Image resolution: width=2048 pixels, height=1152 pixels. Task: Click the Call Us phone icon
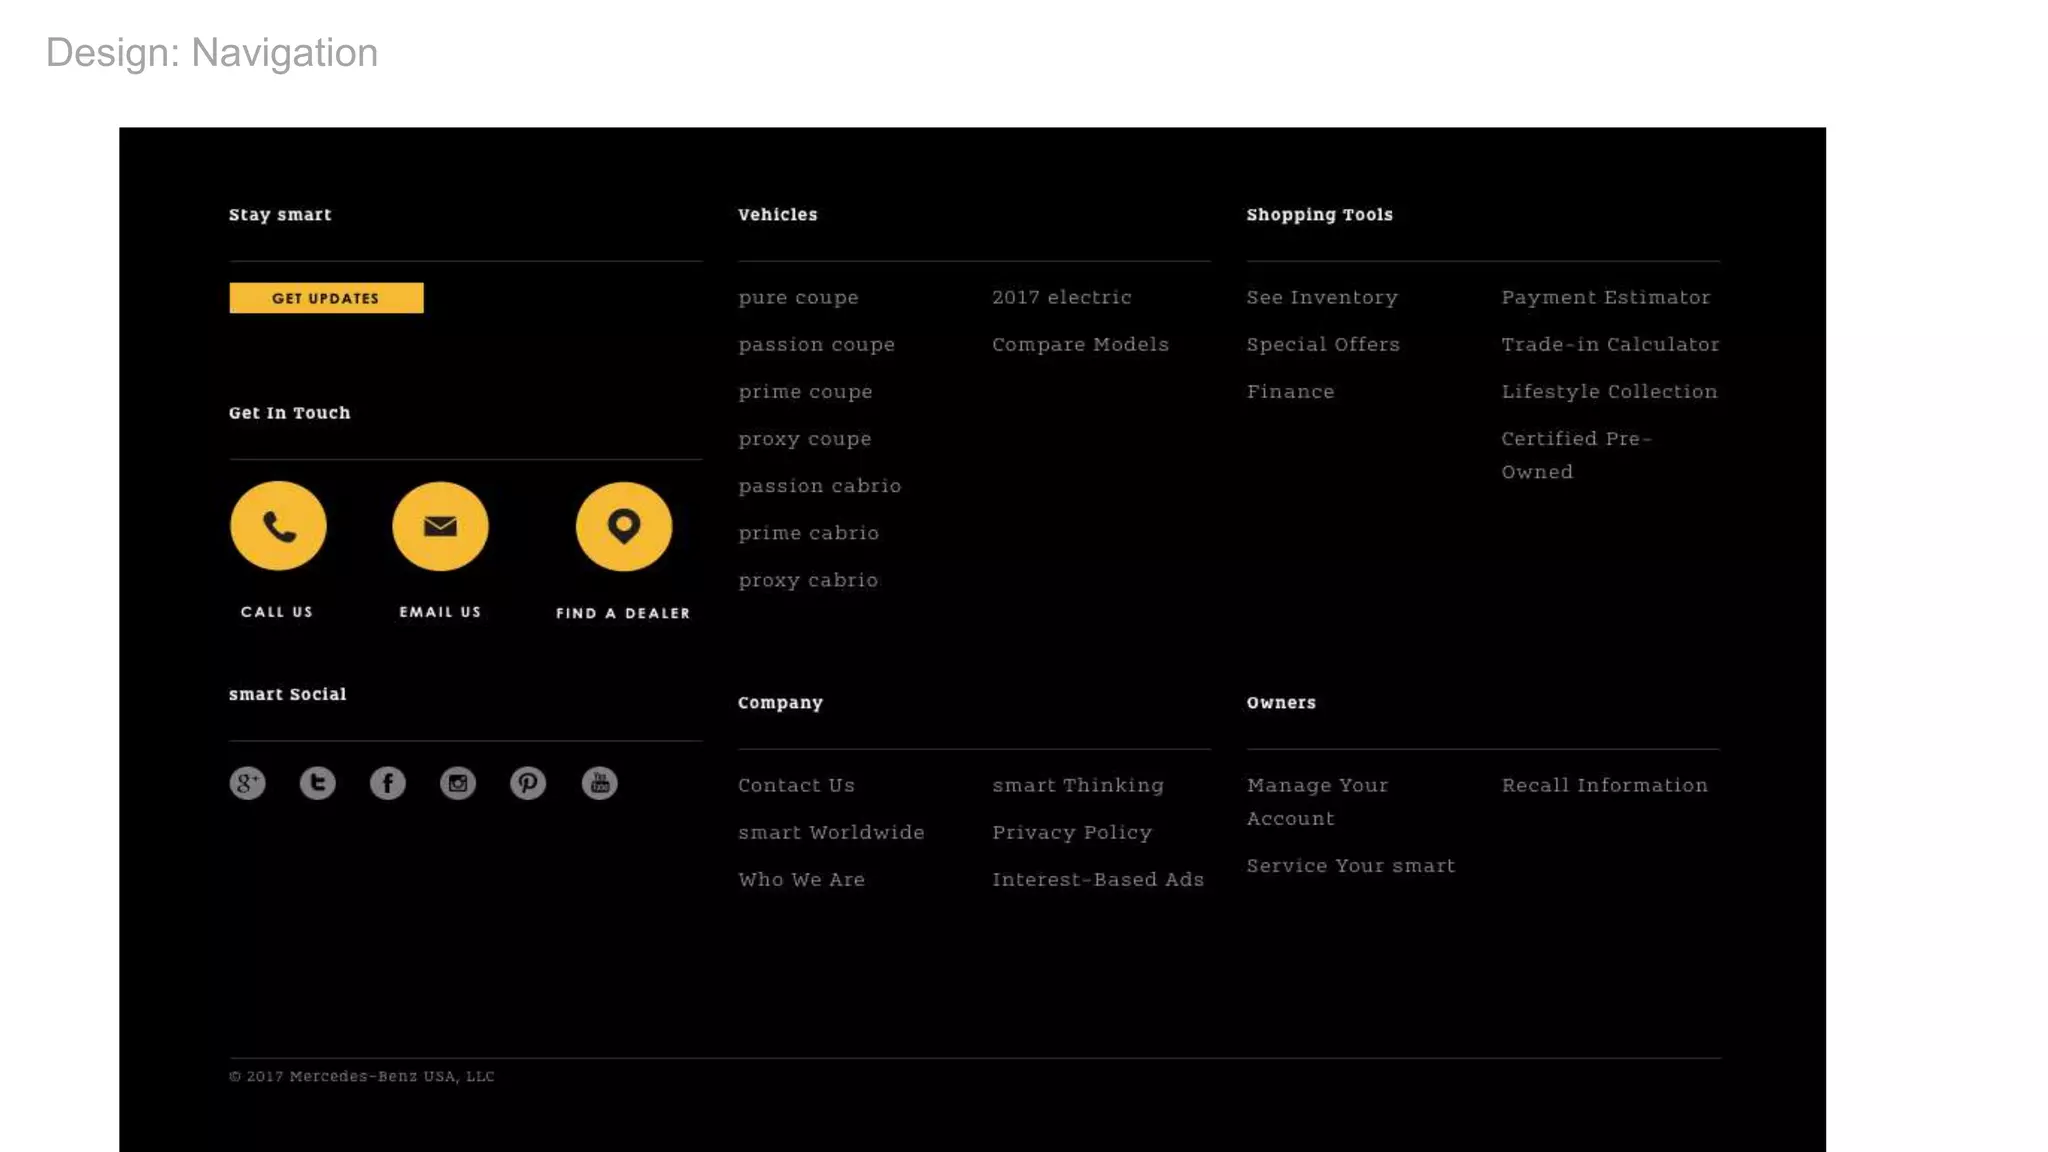(x=278, y=526)
